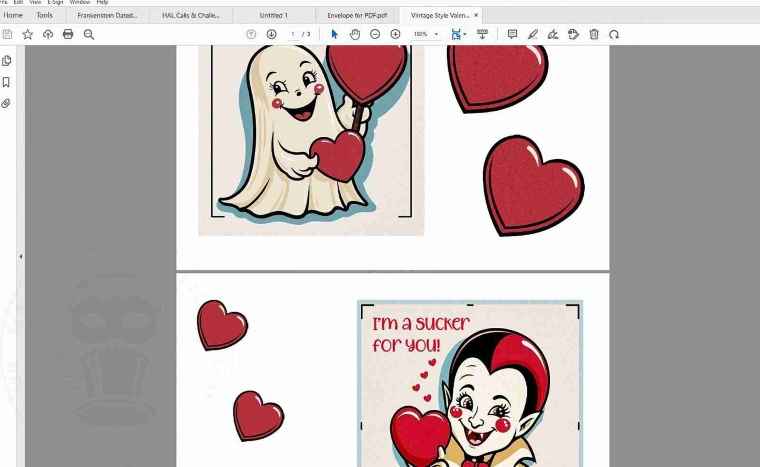Click the cloud upload icon
Image resolution: width=760 pixels, height=467 pixels.
(x=48, y=34)
